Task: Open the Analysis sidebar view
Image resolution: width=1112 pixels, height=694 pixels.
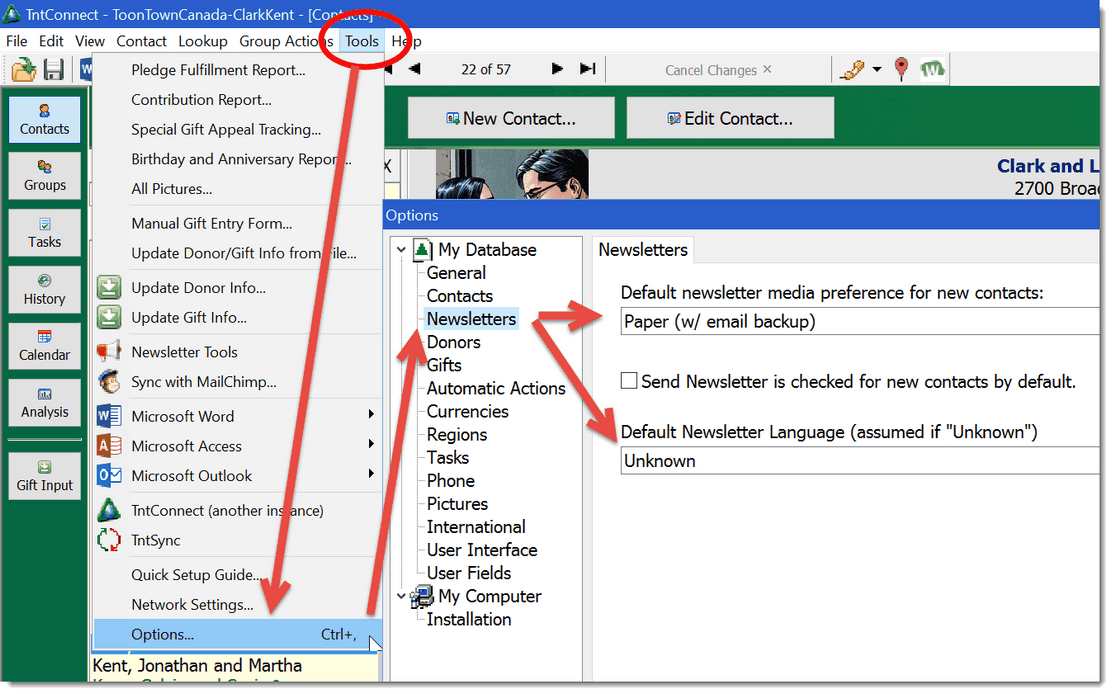Action: [x=45, y=403]
